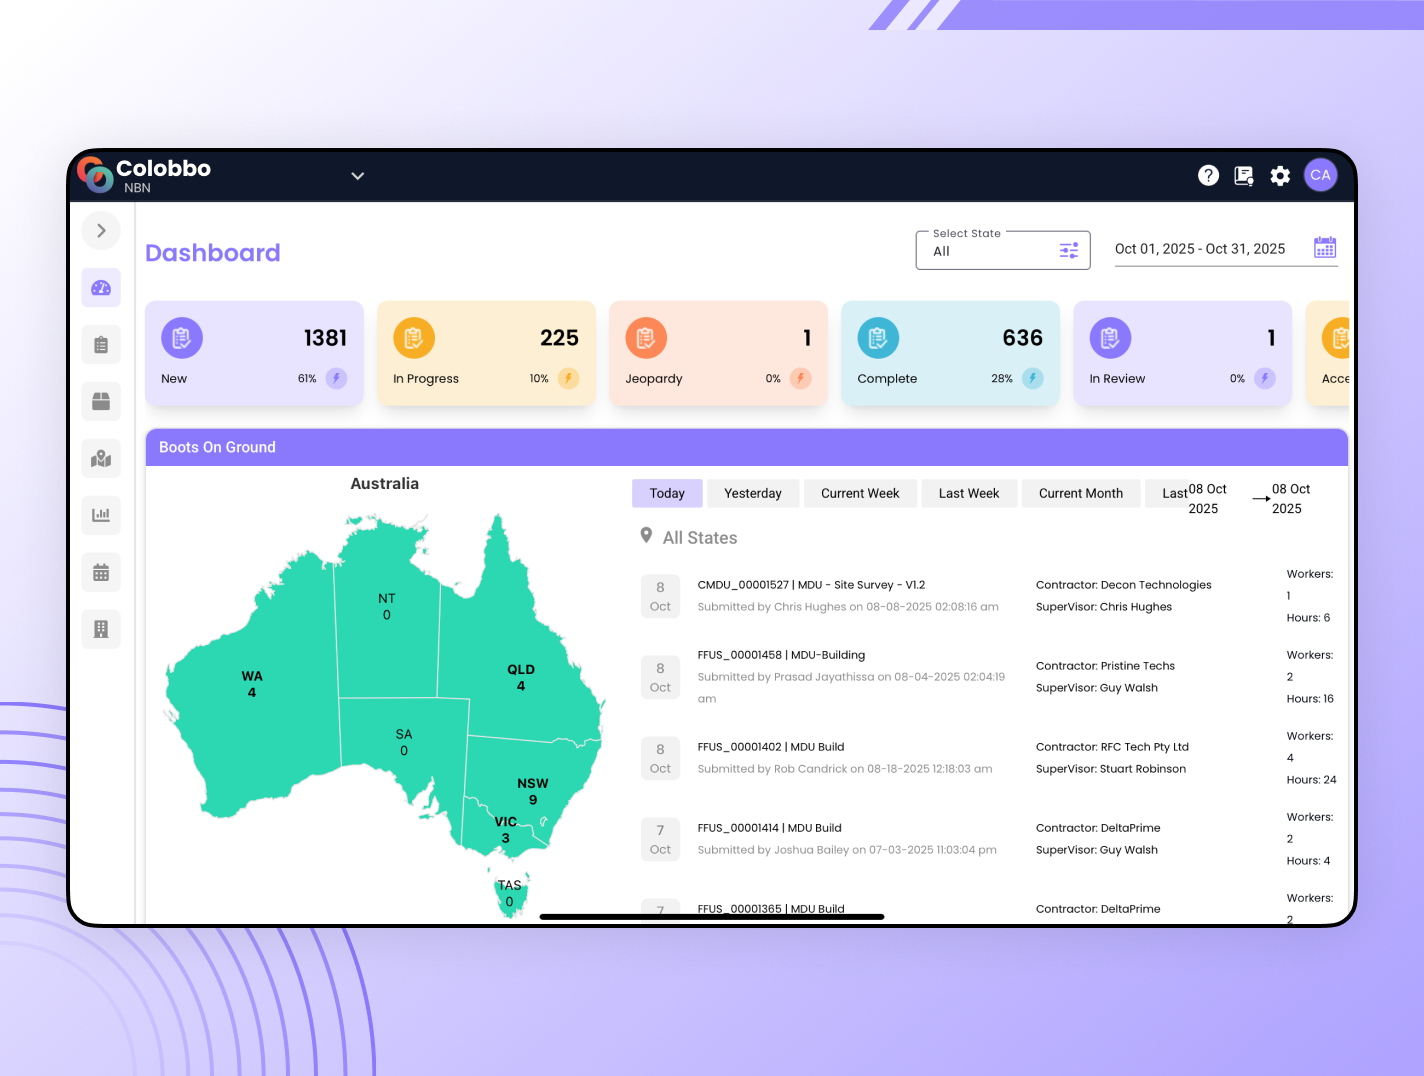Image resolution: width=1424 pixels, height=1076 pixels.
Task: Open the Dashboard icon in sidebar
Action: click(x=101, y=287)
